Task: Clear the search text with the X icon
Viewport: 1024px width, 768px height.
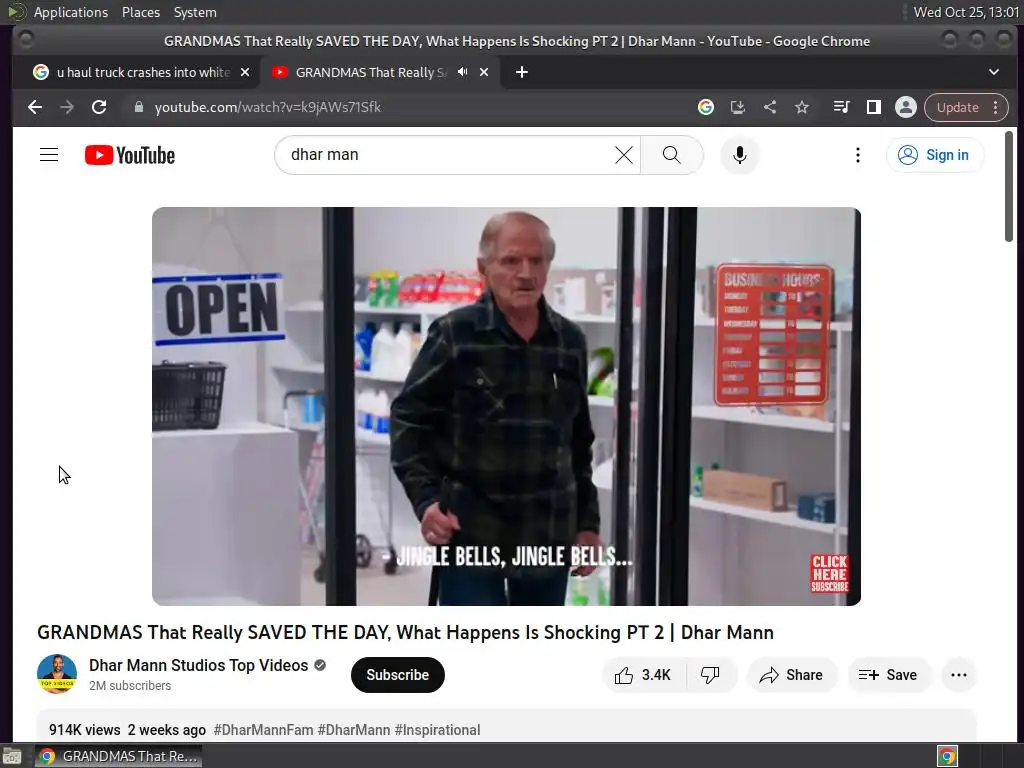Action: [x=624, y=155]
